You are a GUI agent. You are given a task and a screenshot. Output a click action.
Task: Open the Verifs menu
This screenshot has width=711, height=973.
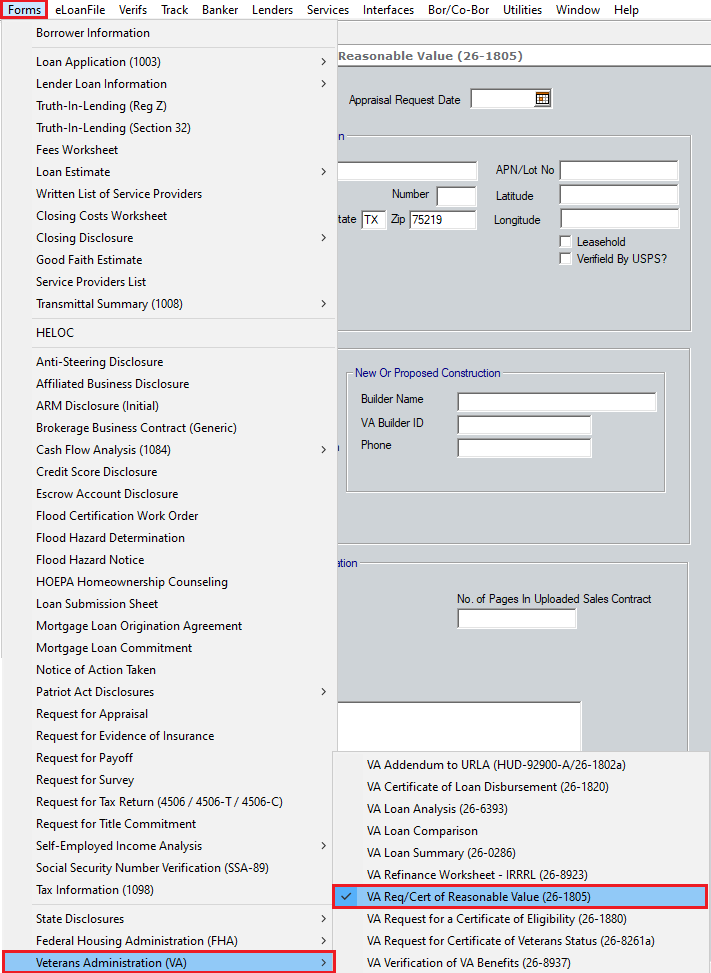(133, 10)
